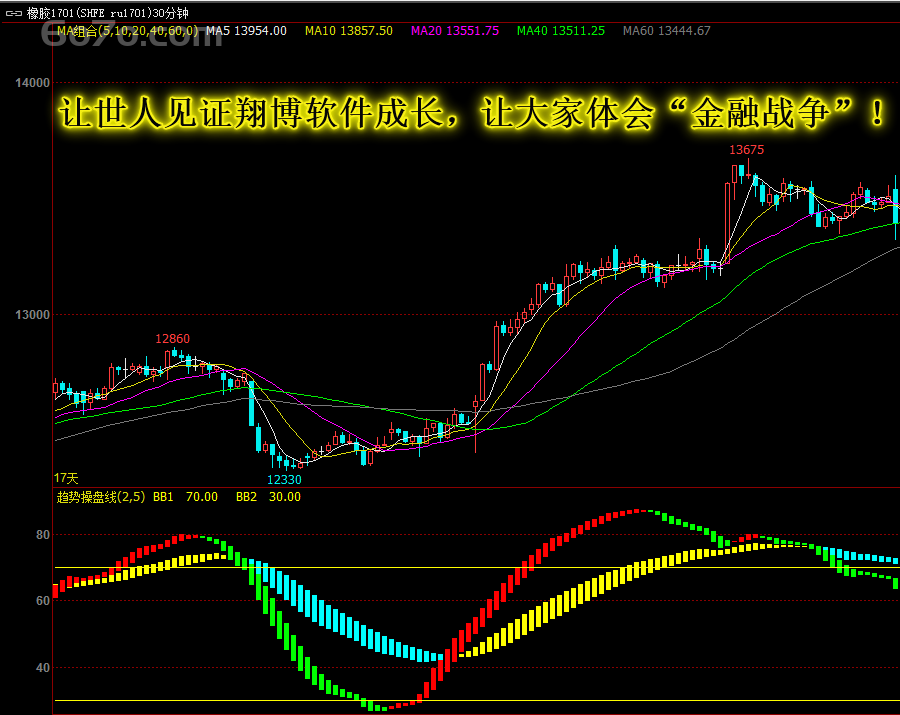Image resolution: width=900 pixels, height=715 pixels.
Task: Select the MA40 13511.25 value
Action: coord(561,31)
